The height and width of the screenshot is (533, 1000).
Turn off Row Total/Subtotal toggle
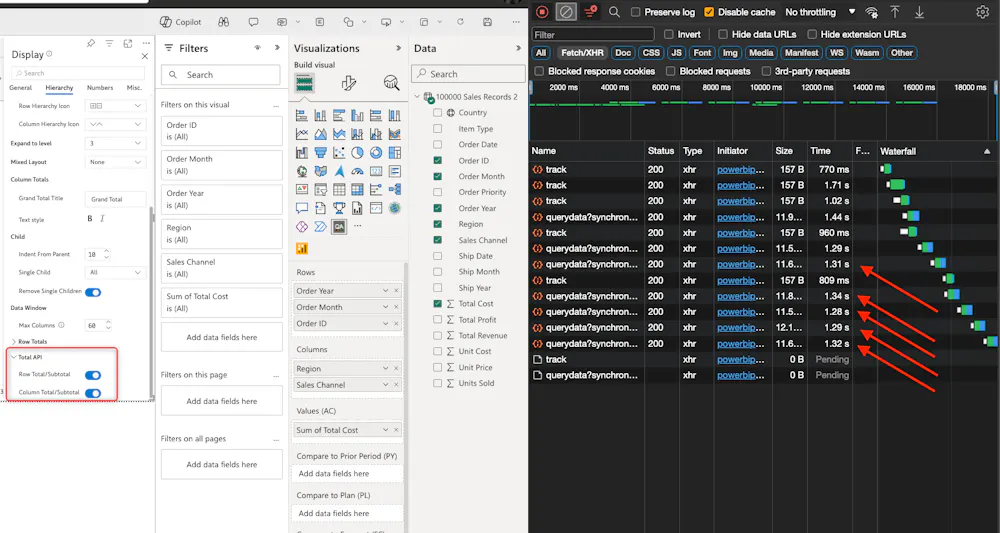tap(93, 376)
